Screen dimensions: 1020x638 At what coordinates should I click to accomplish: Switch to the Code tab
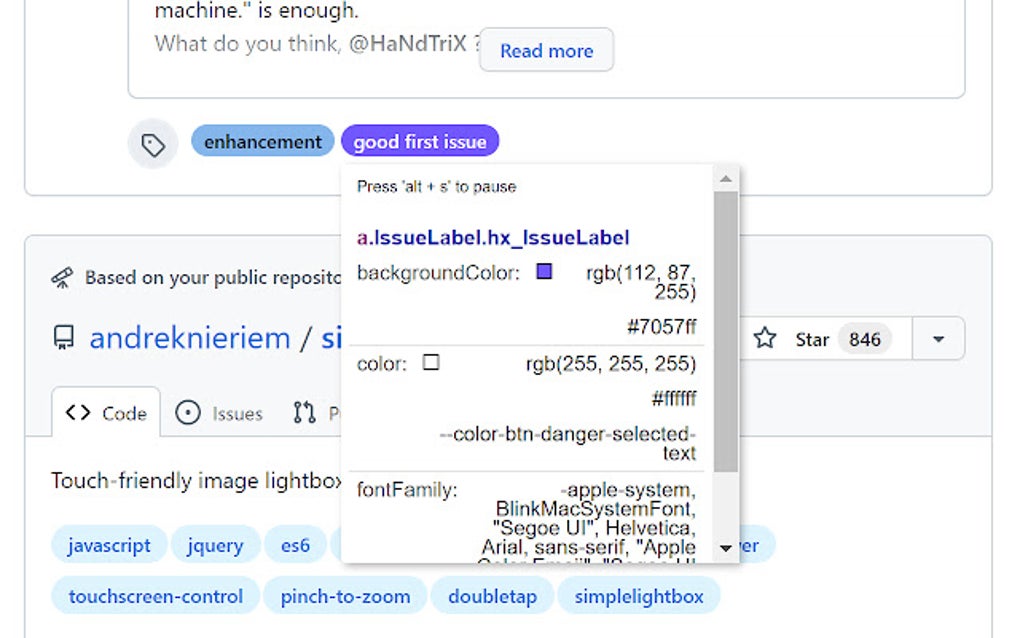(105, 412)
